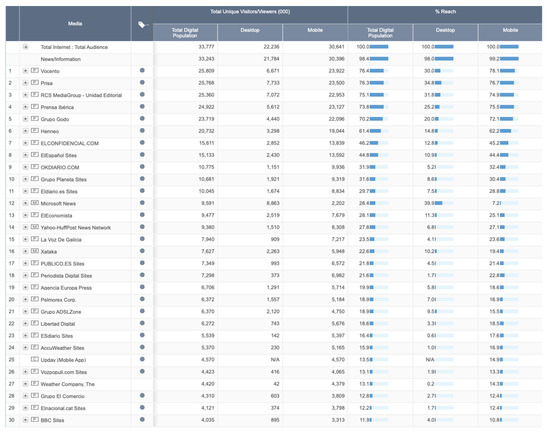Click the media icon beside Yahoo-HuffPost News Network
Screen dimensions: 550x435
coord(35,227)
